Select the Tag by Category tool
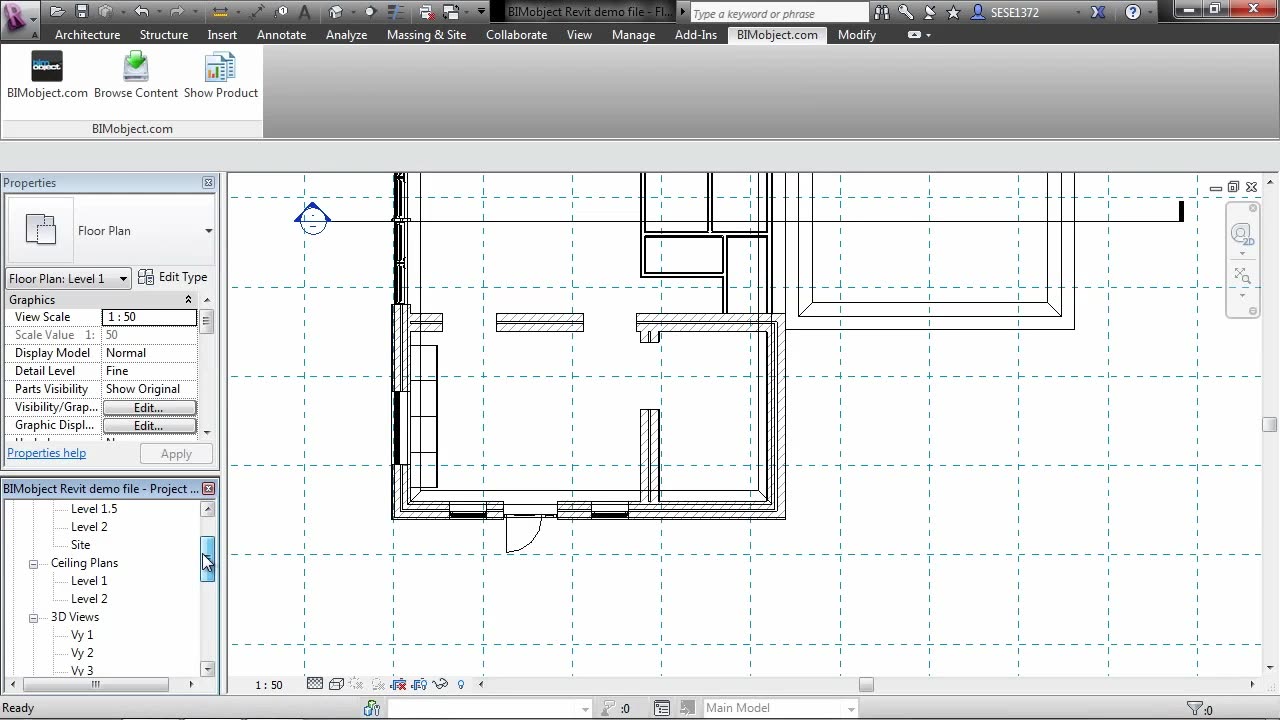Image resolution: width=1280 pixels, height=720 pixels. [282, 12]
